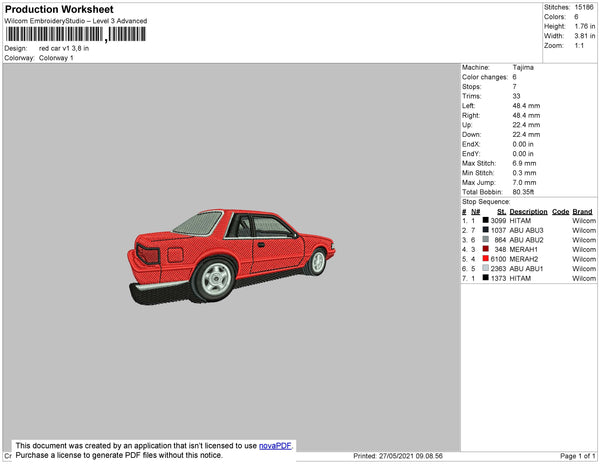Click 'ABU ABU3' description text
This screenshot has height=464, width=600.
click(x=526, y=230)
